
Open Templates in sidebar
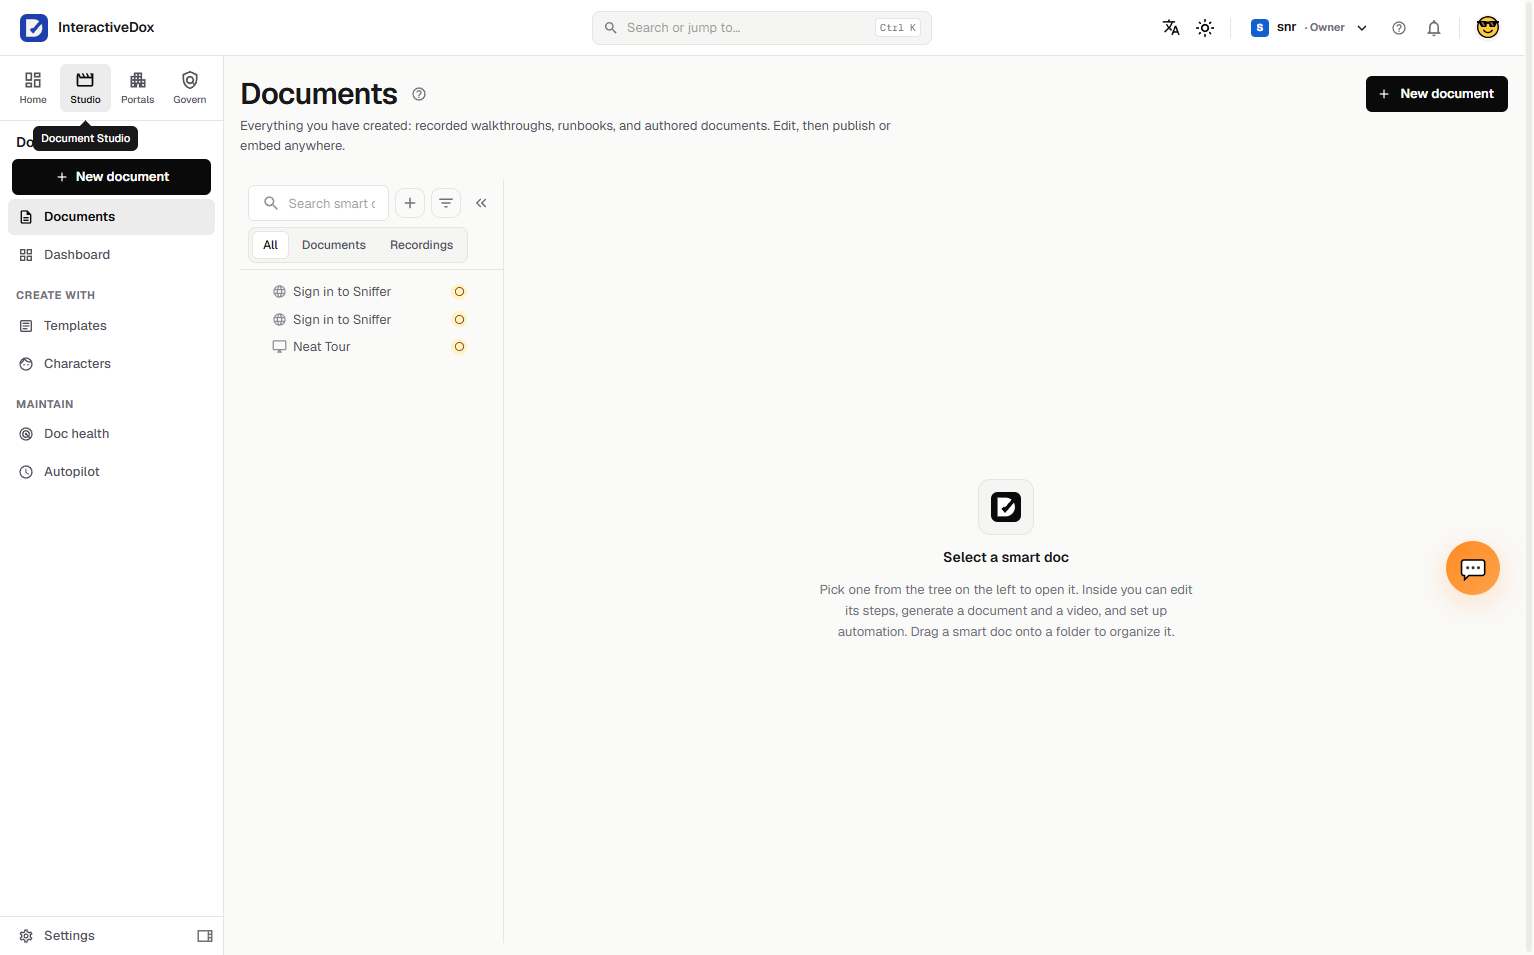[x=111, y=326]
